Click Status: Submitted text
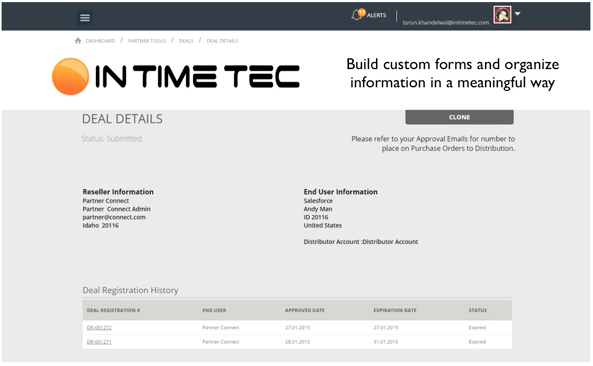Image resolution: width=593 pixels, height=366 pixels. click(112, 139)
